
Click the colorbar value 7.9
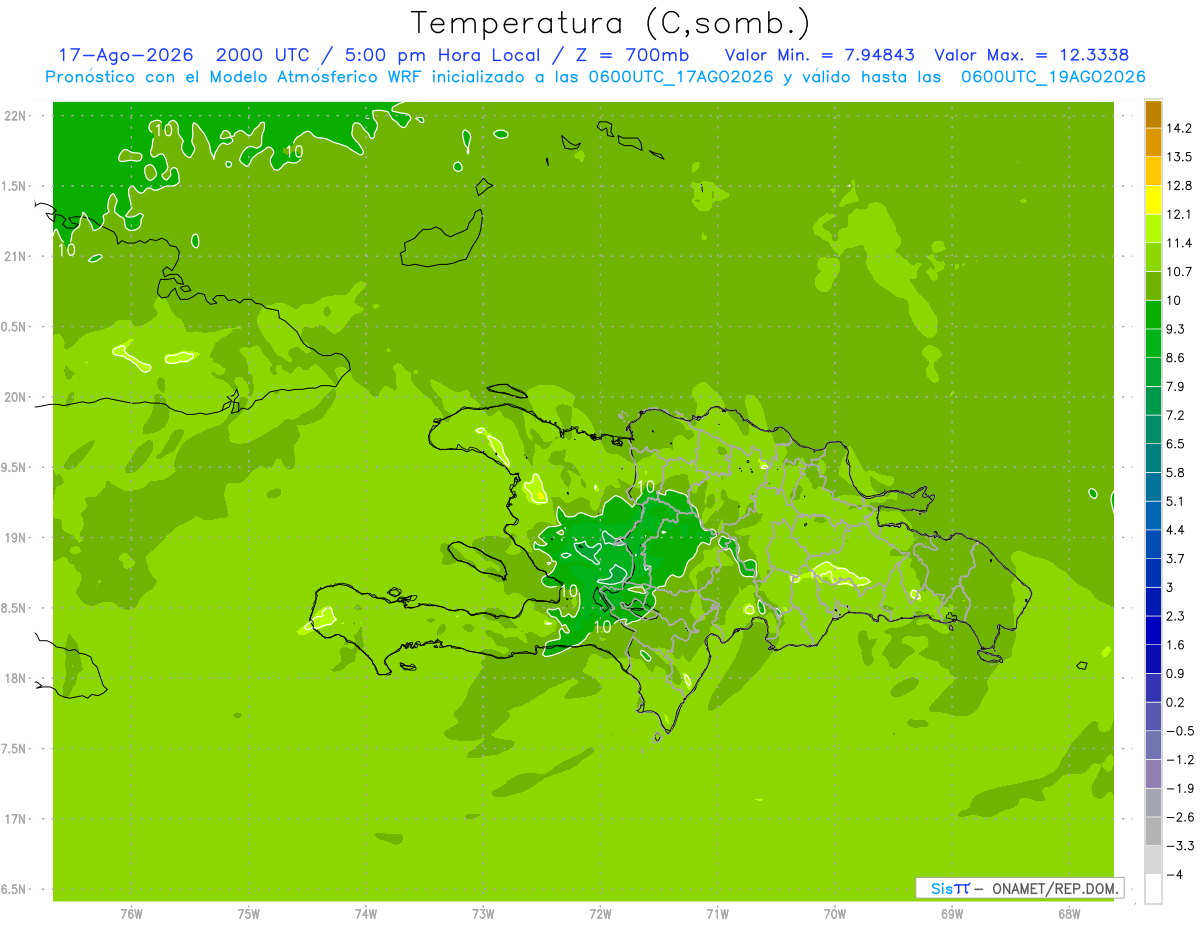(x=1177, y=386)
